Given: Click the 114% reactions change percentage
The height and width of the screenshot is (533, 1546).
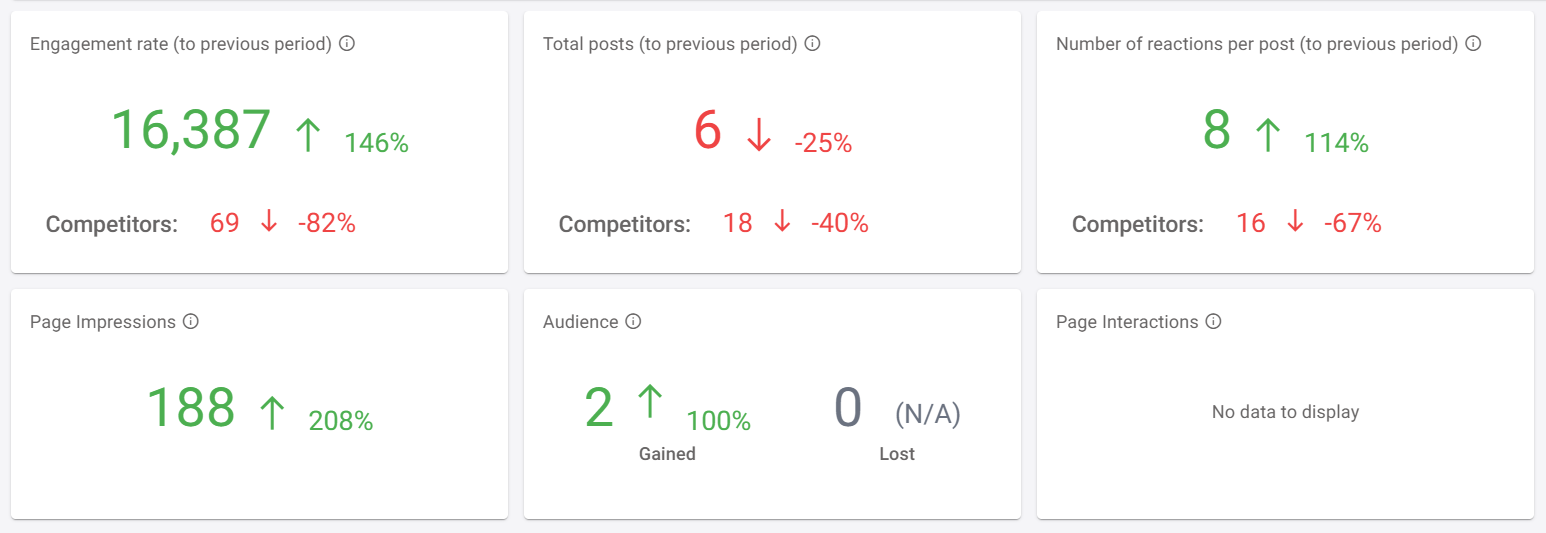Looking at the screenshot, I should click(1337, 143).
